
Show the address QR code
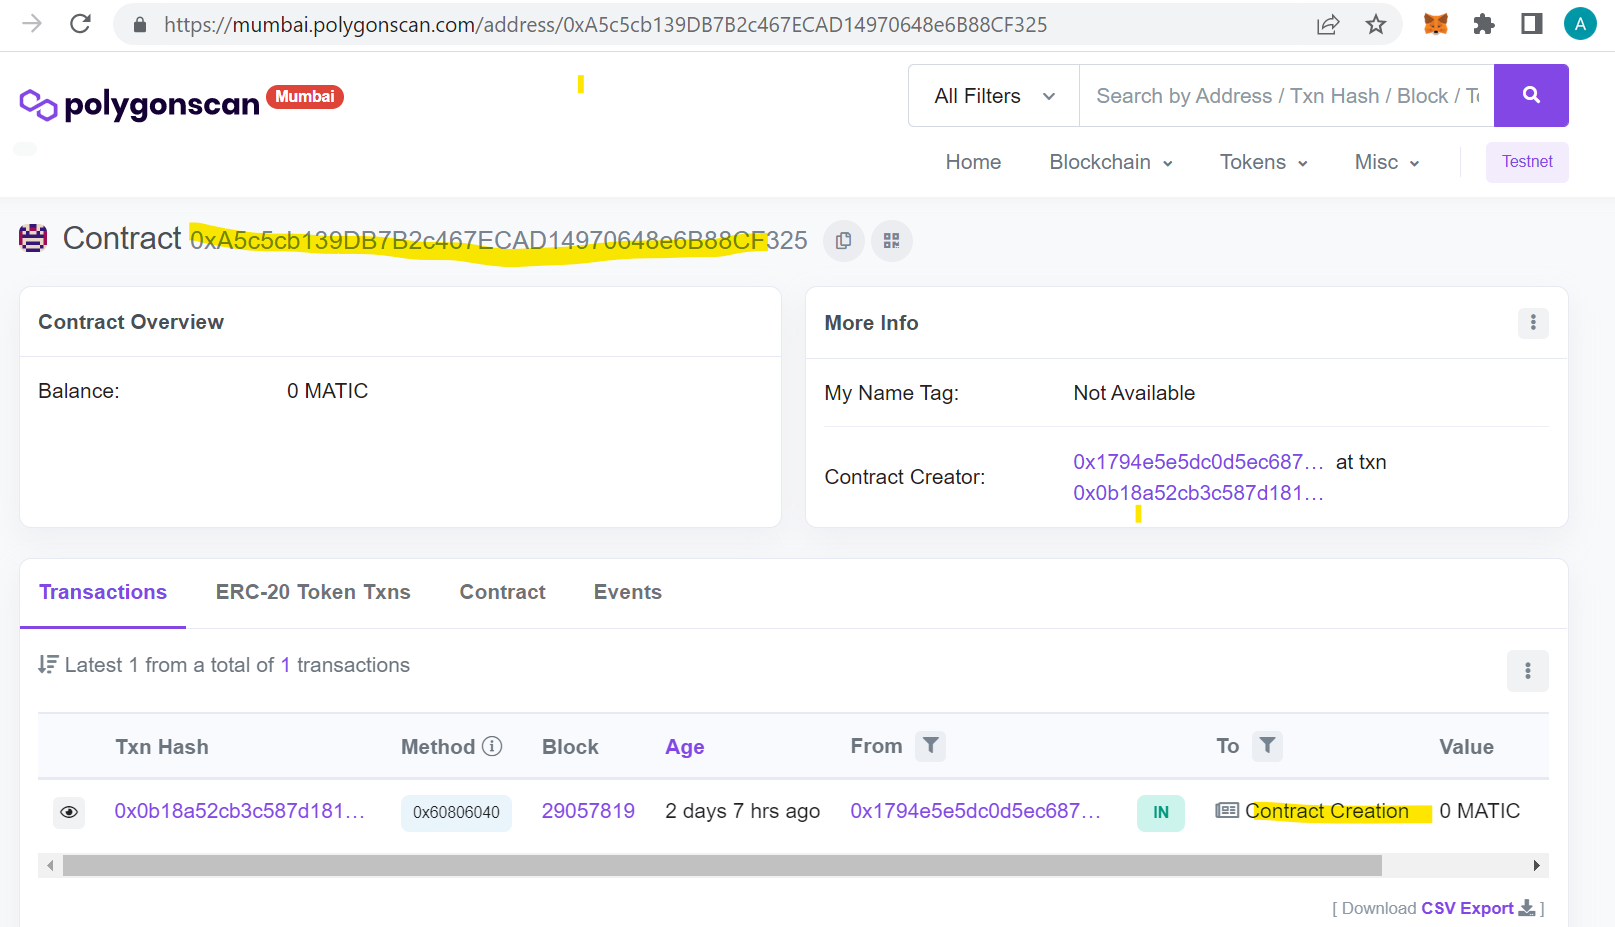[x=891, y=241]
